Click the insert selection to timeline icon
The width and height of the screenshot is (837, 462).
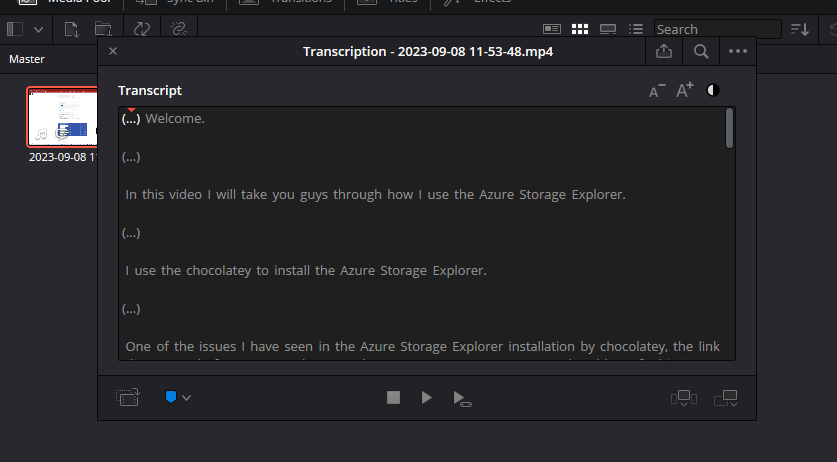684,398
